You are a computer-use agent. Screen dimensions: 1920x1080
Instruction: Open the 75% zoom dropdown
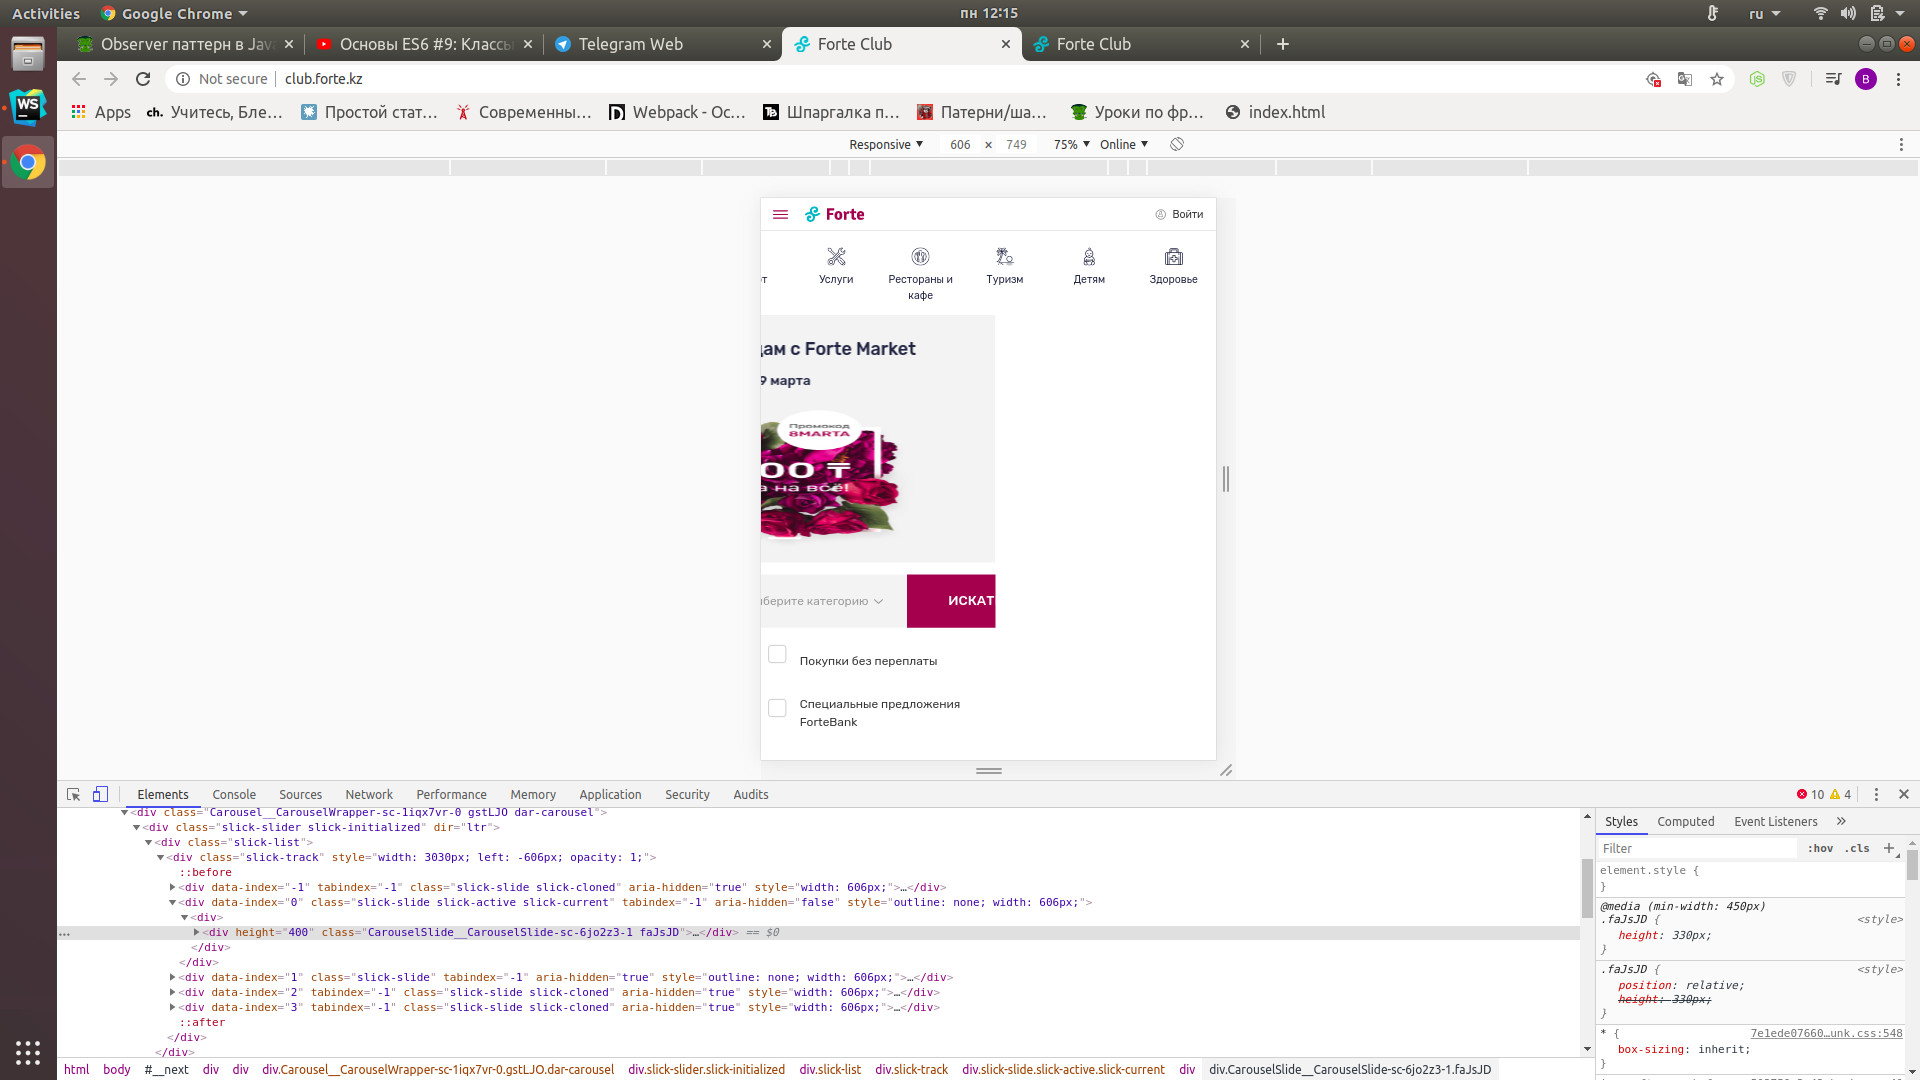coord(1071,144)
